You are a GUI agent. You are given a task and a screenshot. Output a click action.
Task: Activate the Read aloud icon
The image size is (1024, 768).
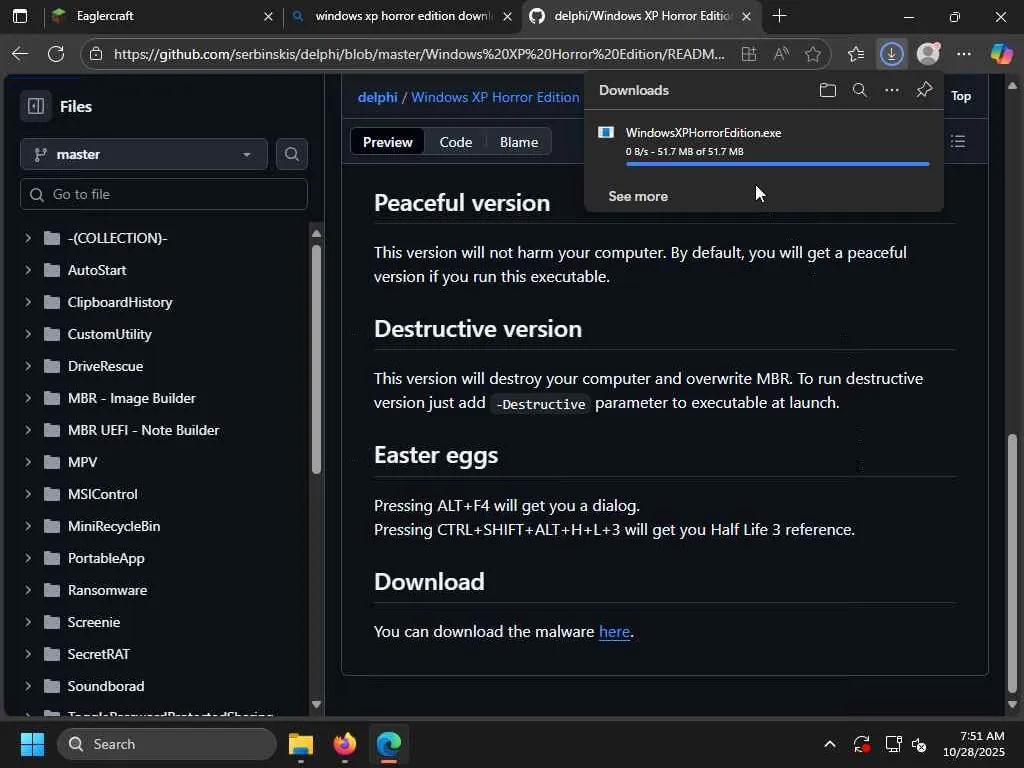coord(781,54)
